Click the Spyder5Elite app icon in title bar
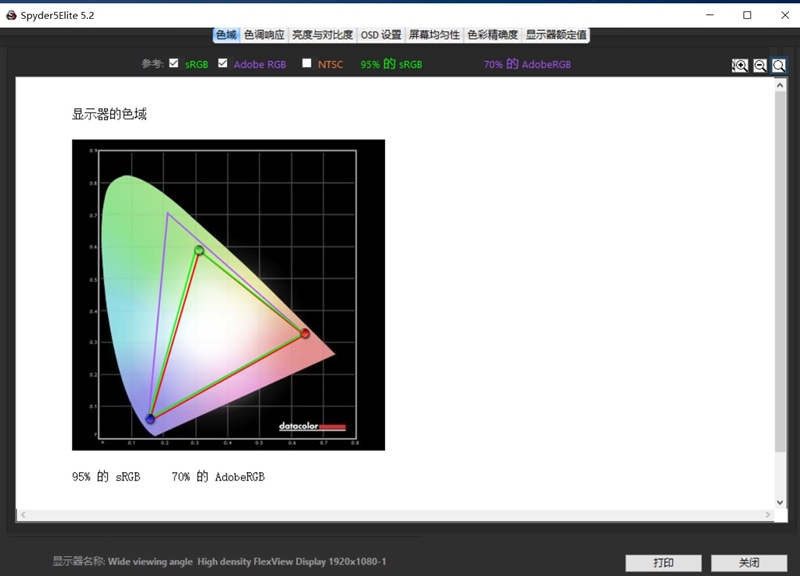 [11, 15]
